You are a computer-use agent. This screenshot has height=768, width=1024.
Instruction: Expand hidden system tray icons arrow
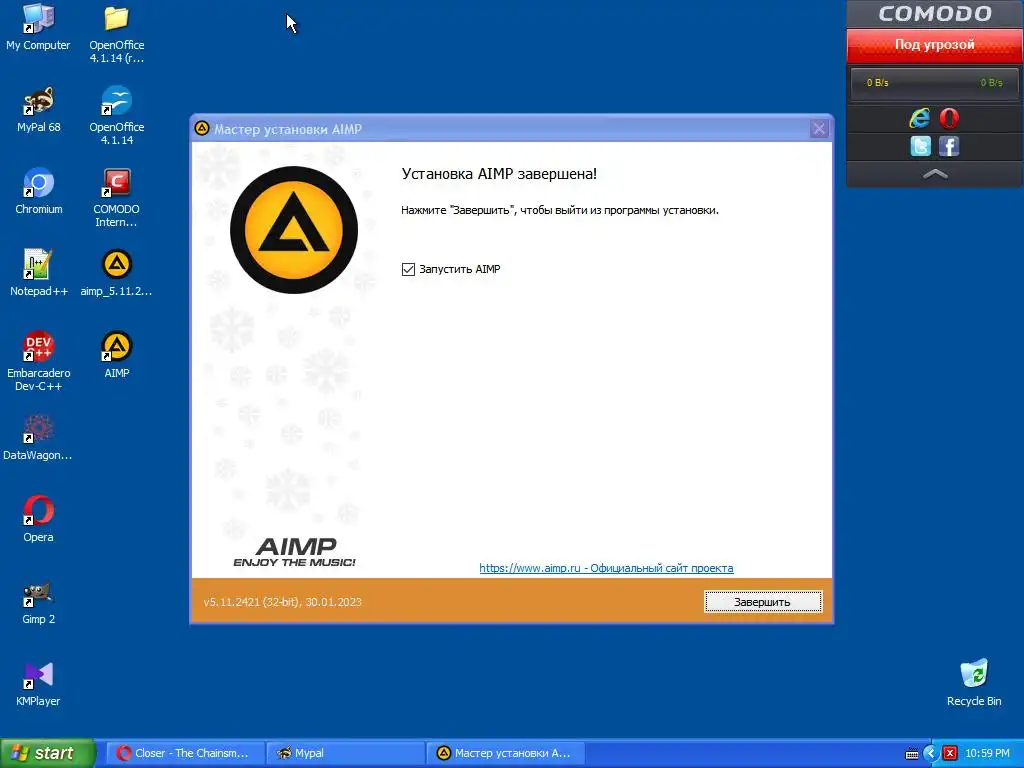click(x=931, y=753)
